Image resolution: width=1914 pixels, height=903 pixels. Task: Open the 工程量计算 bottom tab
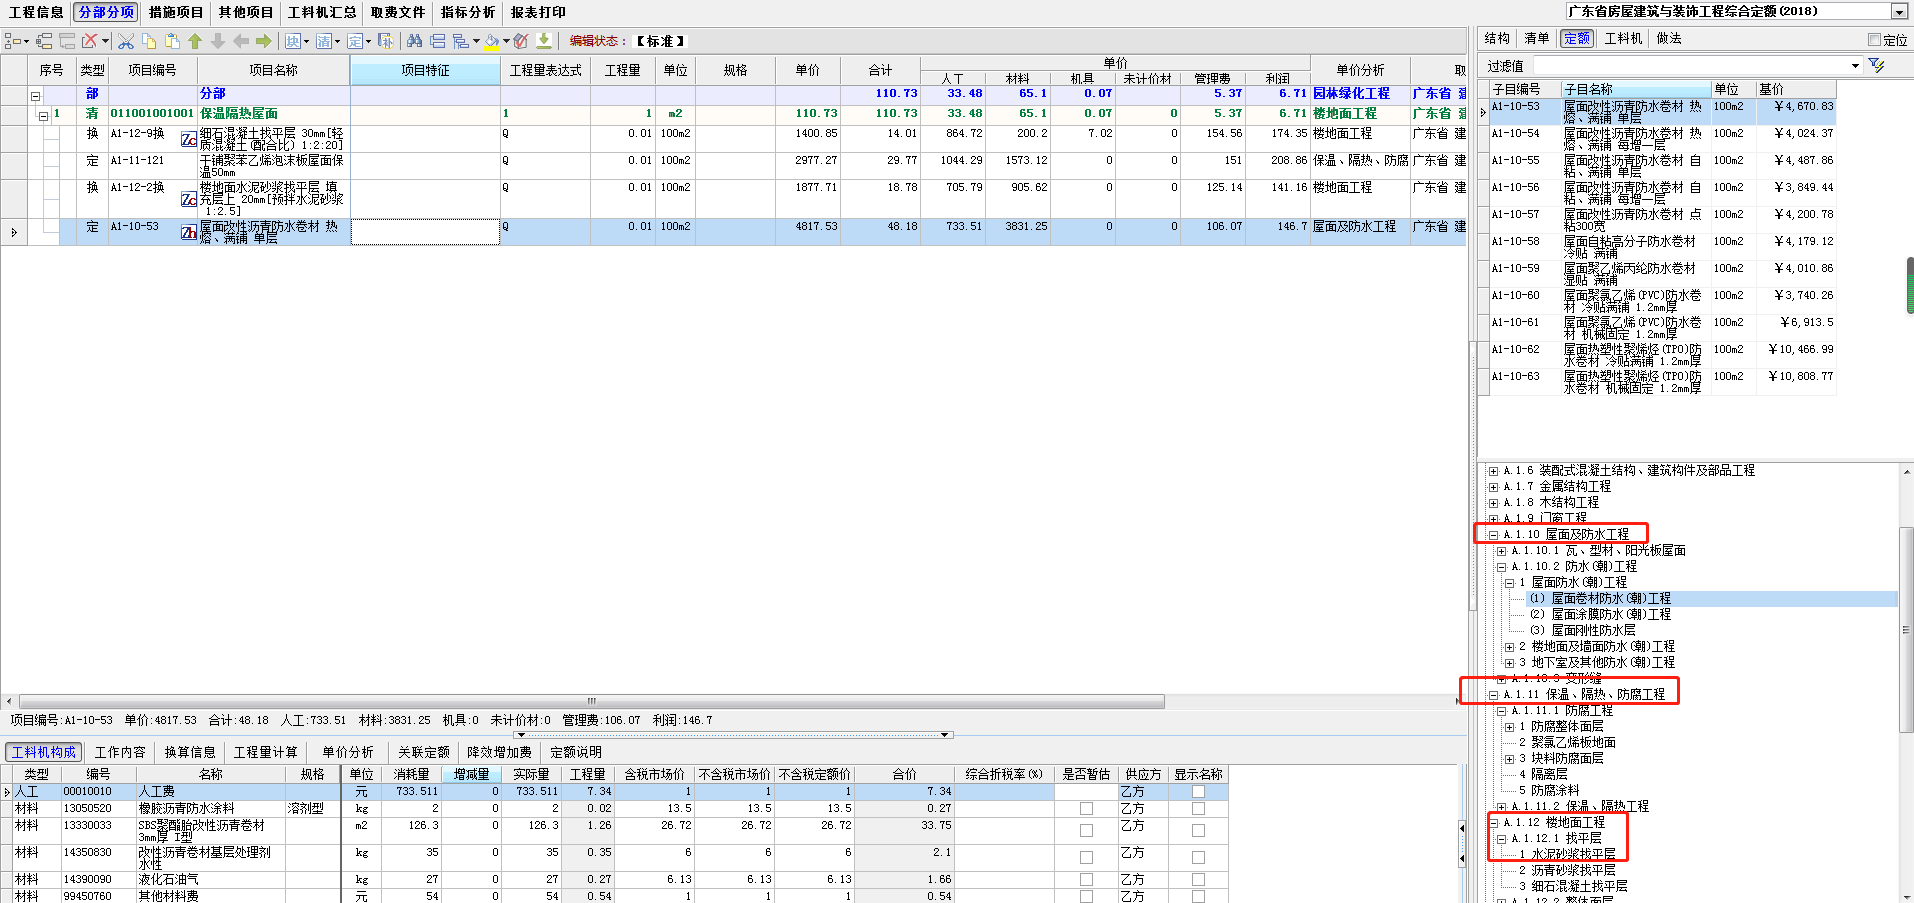pyautogui.click(x=265, y=752)
